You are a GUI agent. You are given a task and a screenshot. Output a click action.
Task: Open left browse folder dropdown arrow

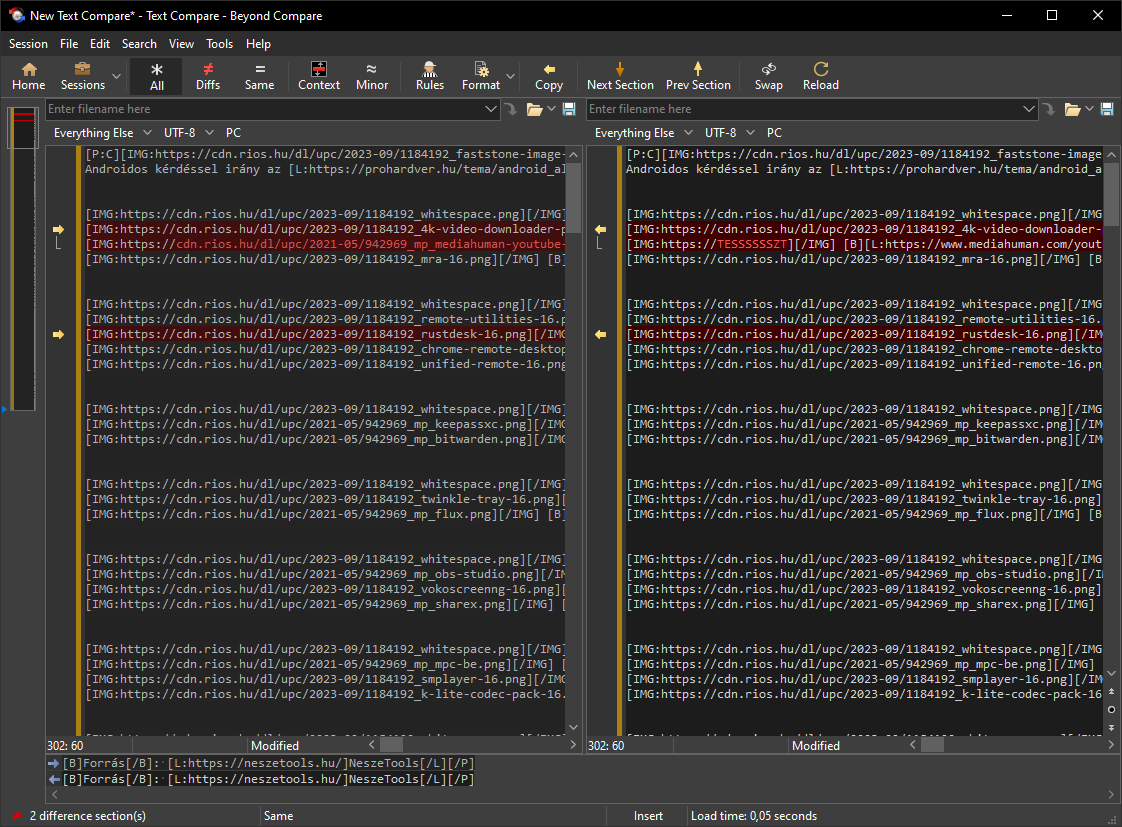coord(551,109)
